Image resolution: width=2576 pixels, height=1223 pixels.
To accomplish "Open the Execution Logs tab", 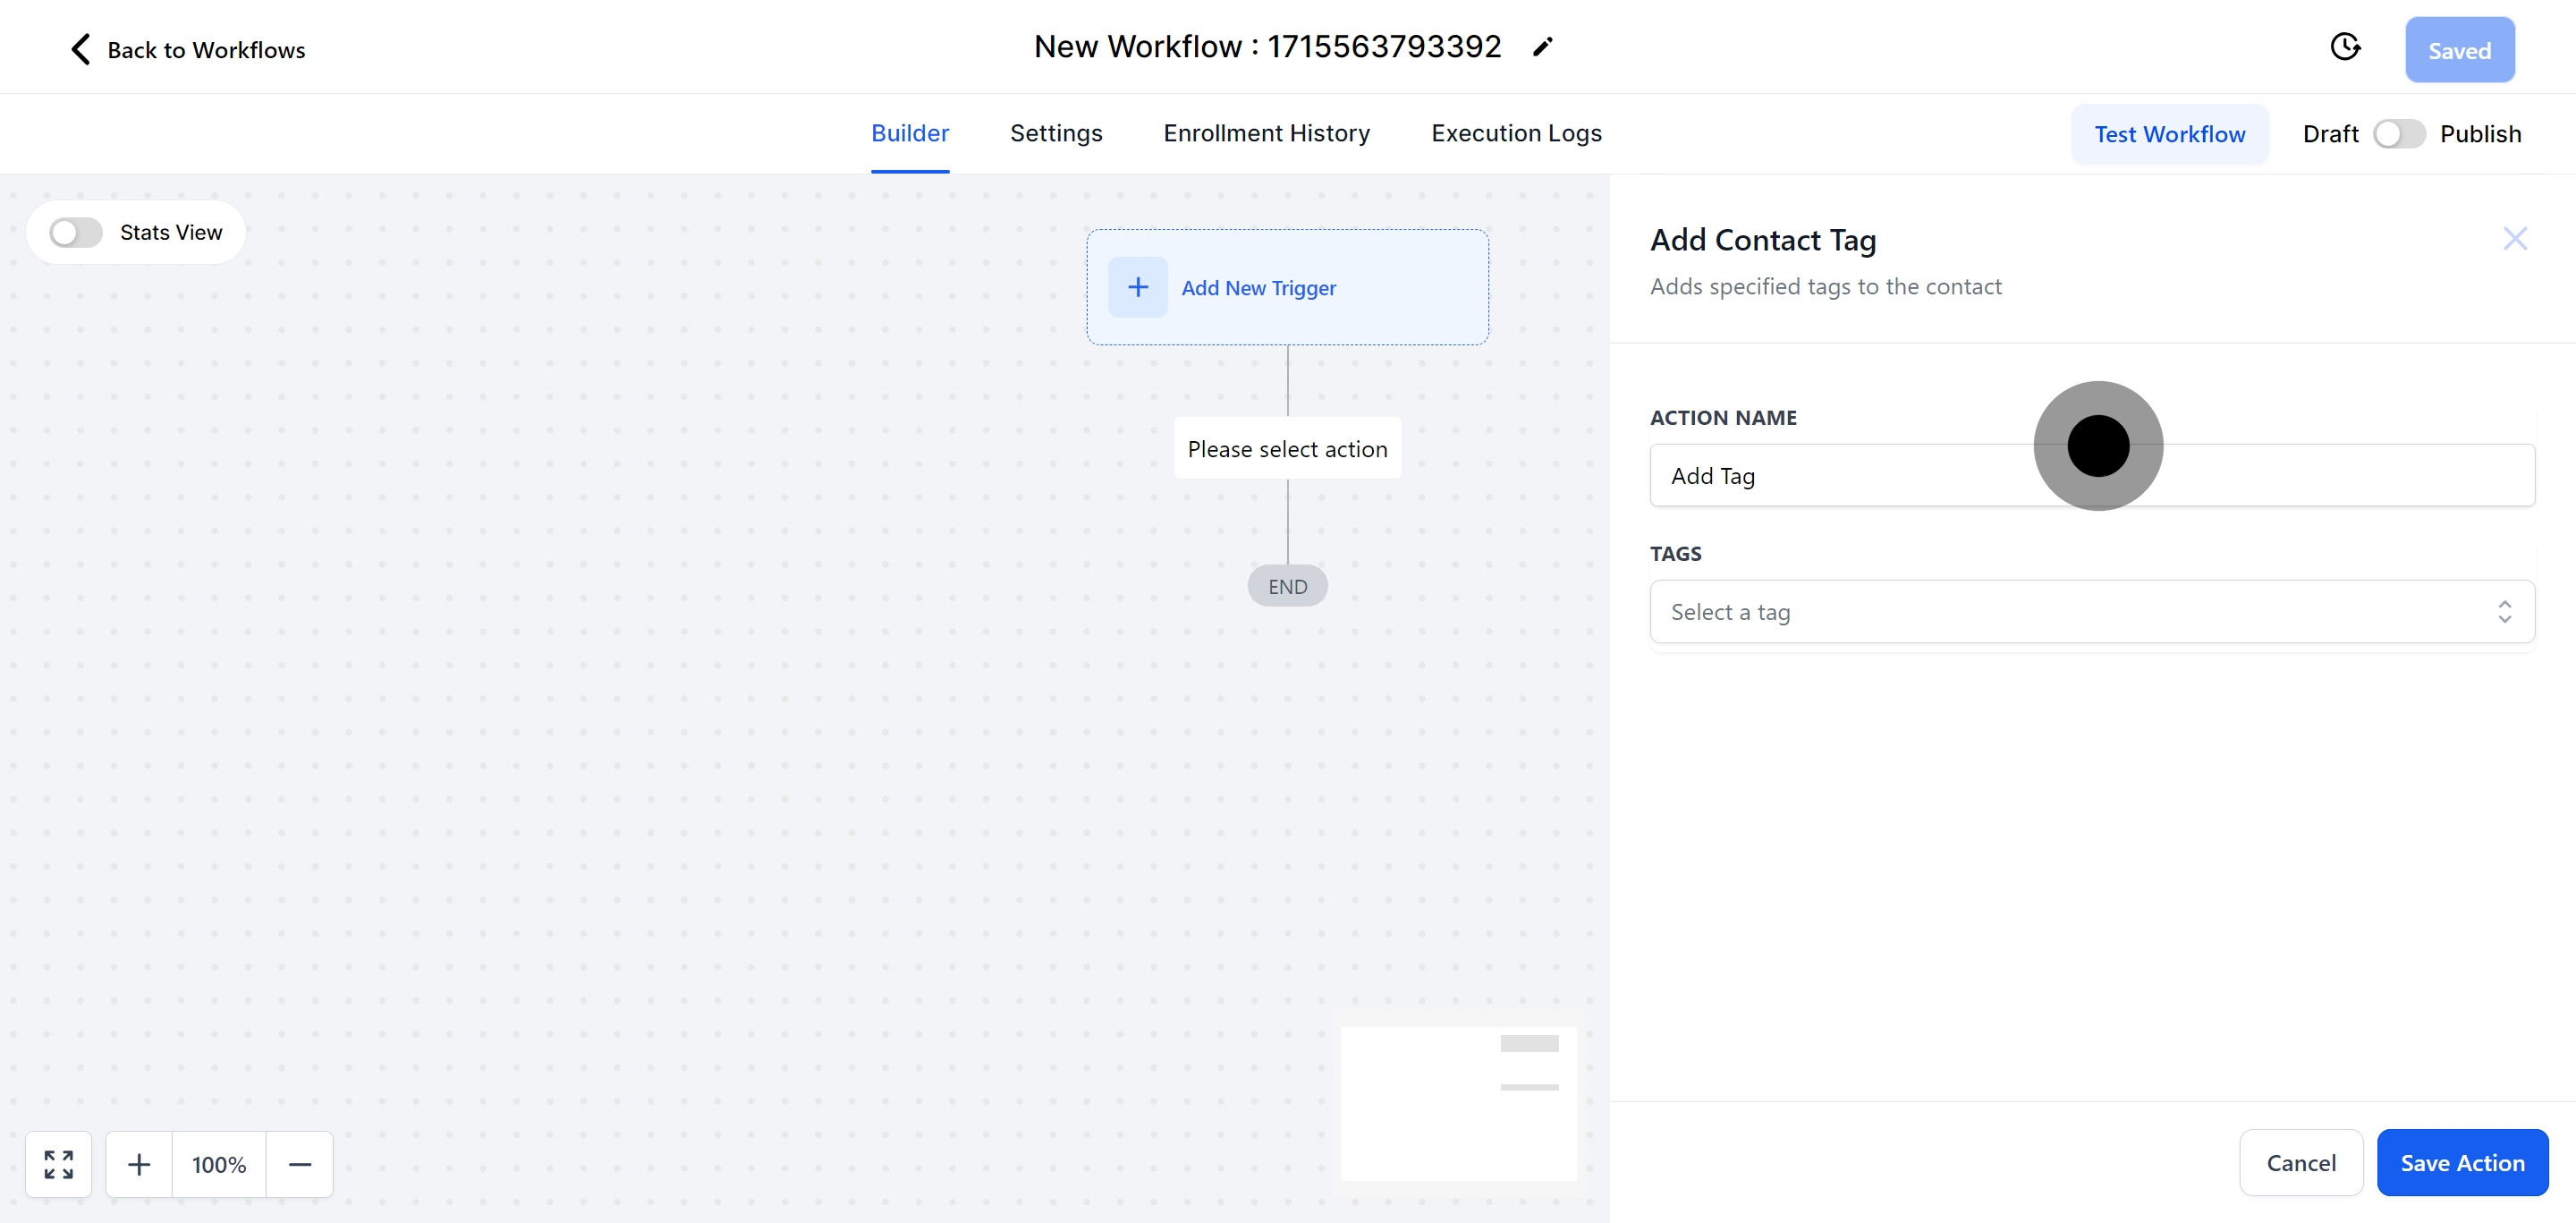I will [x=1516, y=134].
